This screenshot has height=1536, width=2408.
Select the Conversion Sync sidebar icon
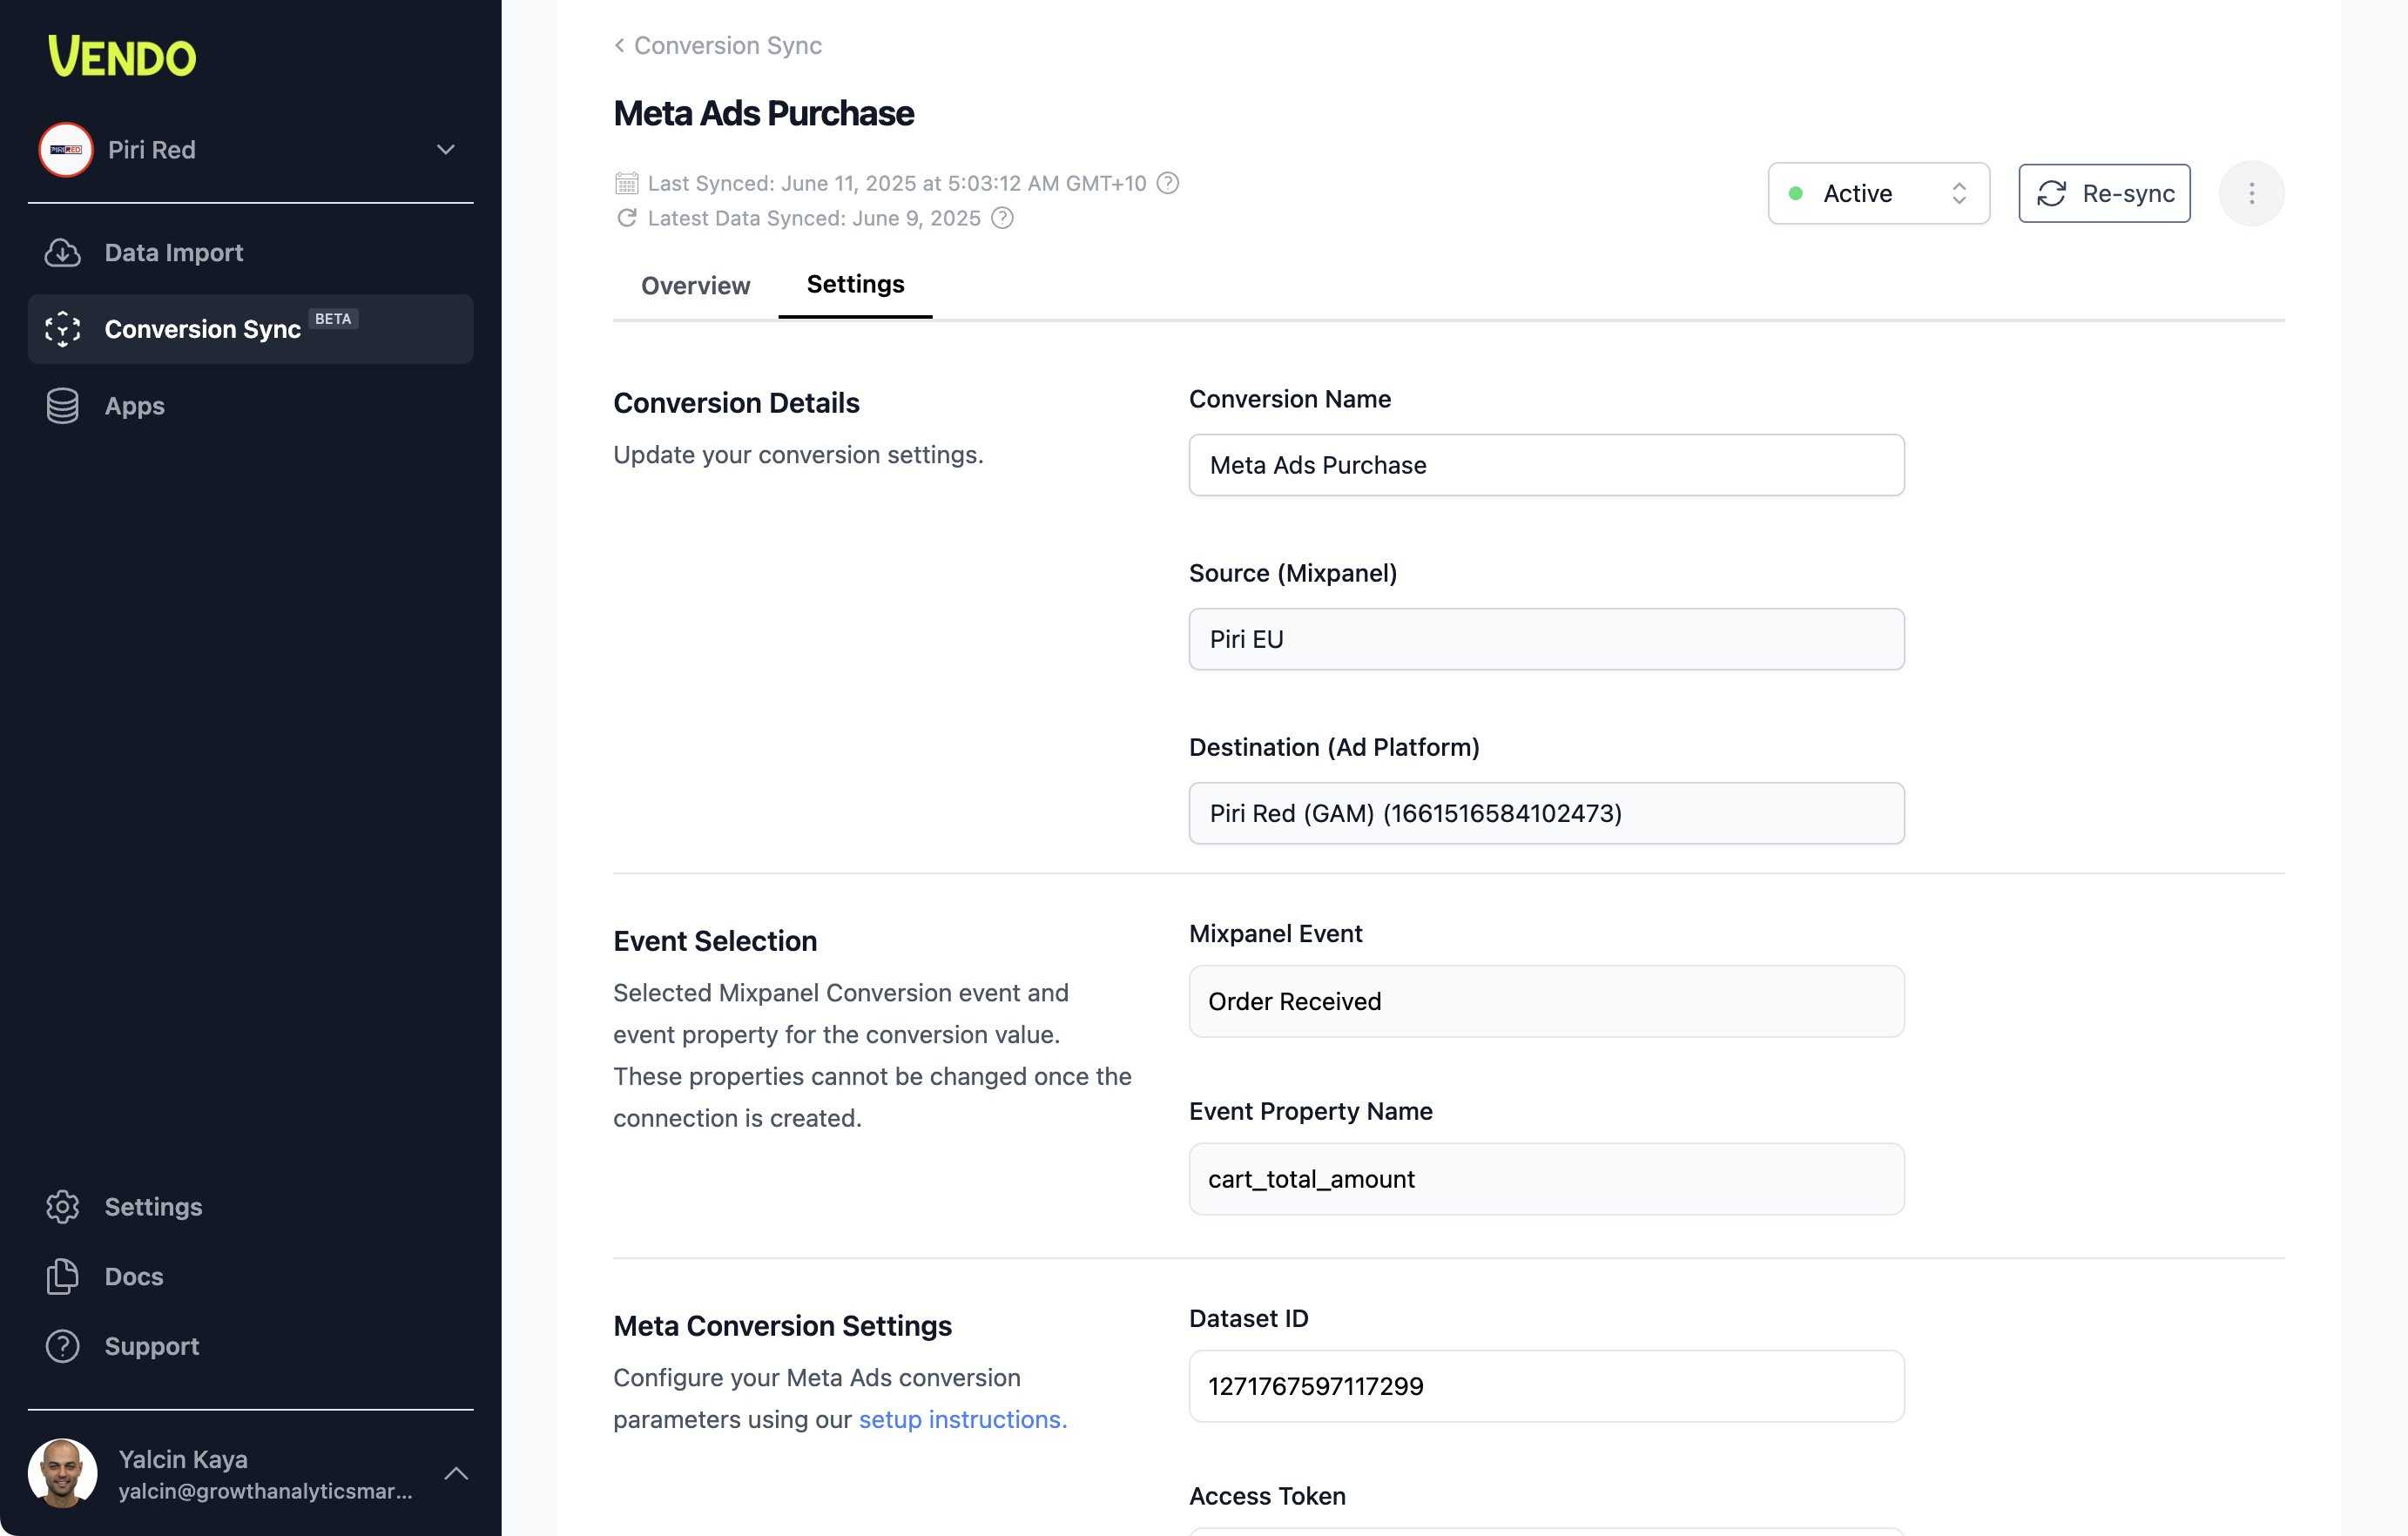click(x=61, y=329)
